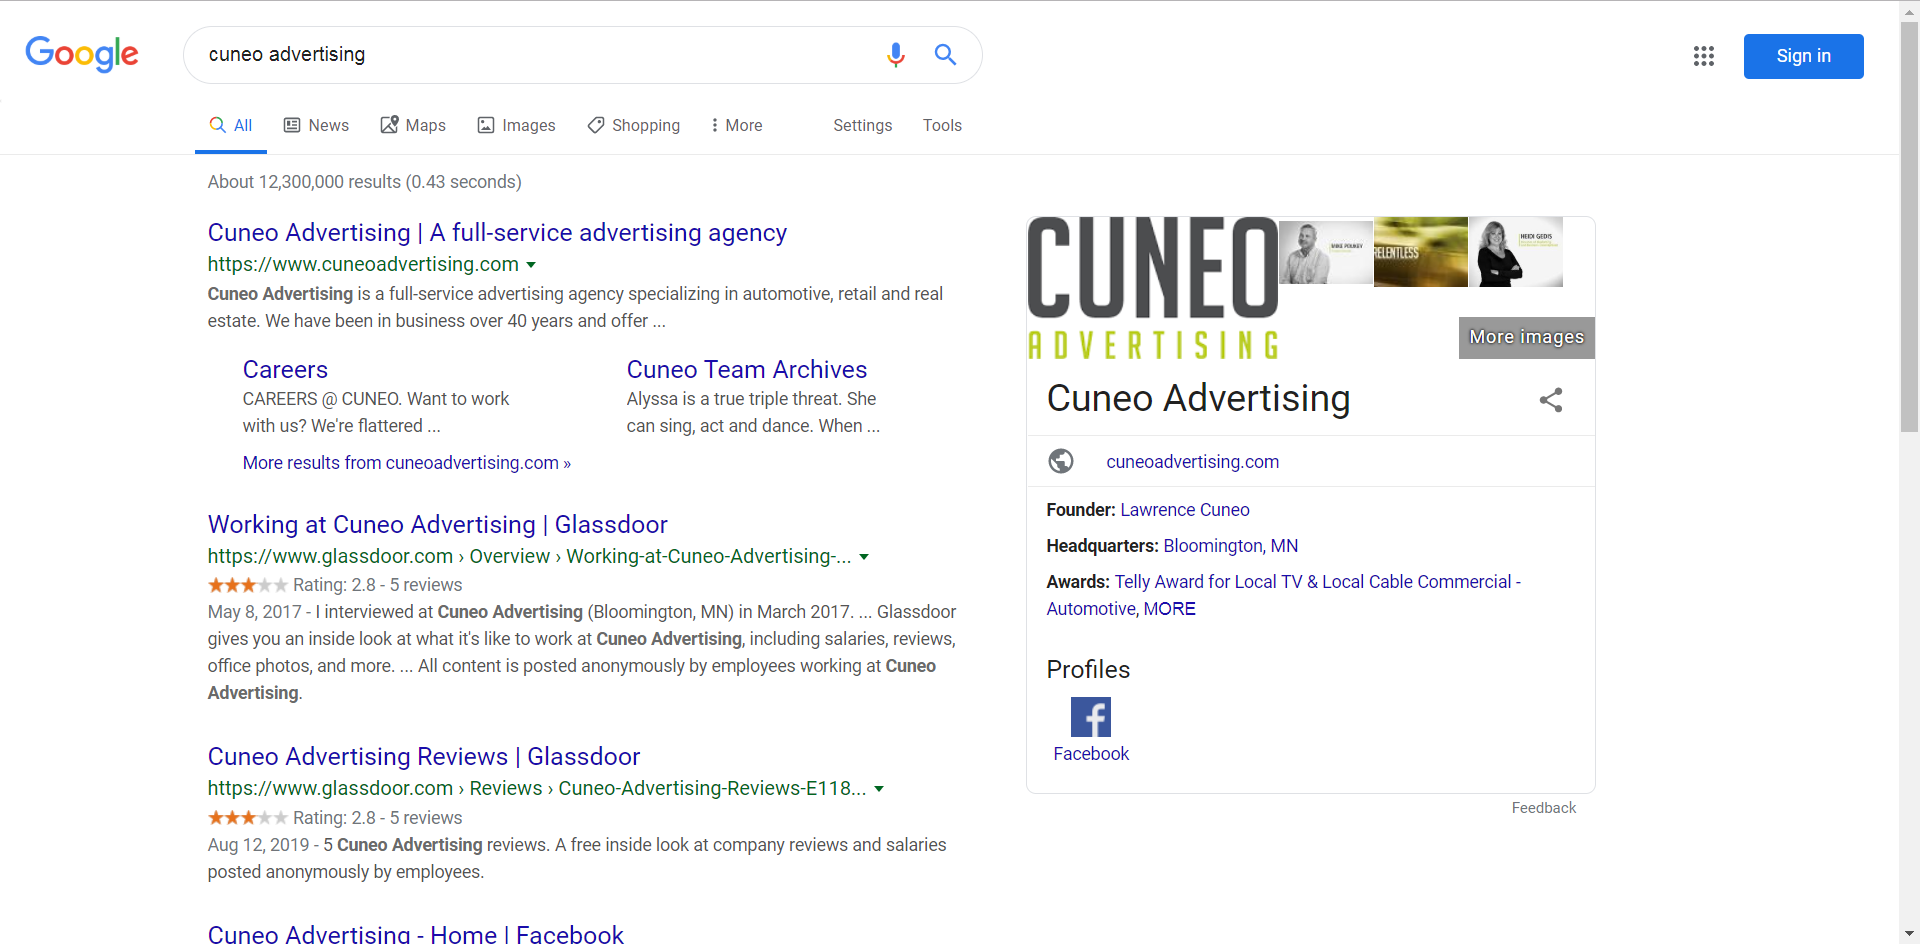1920x944 pixels.
Task: Open the thumbnail of the woman with crossed arms
Action: [1516, 252]
